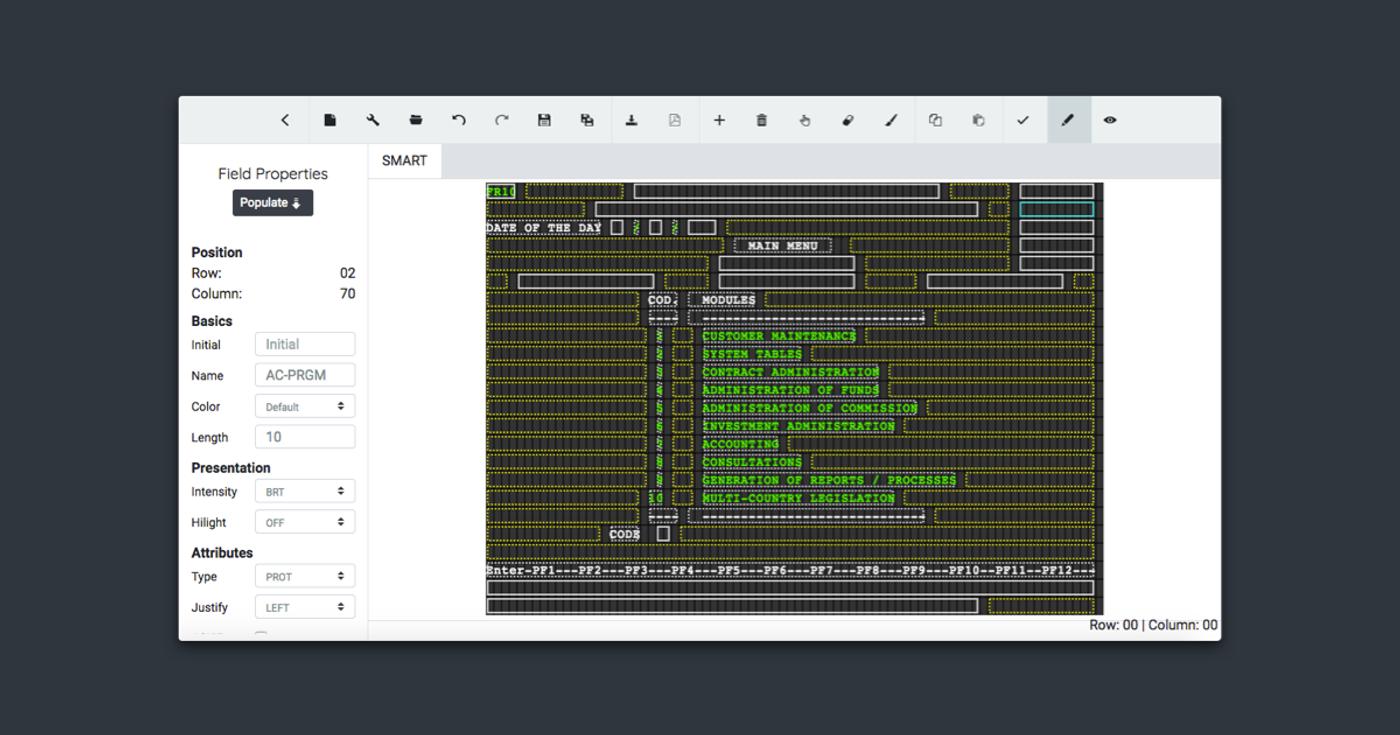Image resolution: width=1400 pixels, height=735 pixels.
Task: Copy the selected field
Action: 934,120
